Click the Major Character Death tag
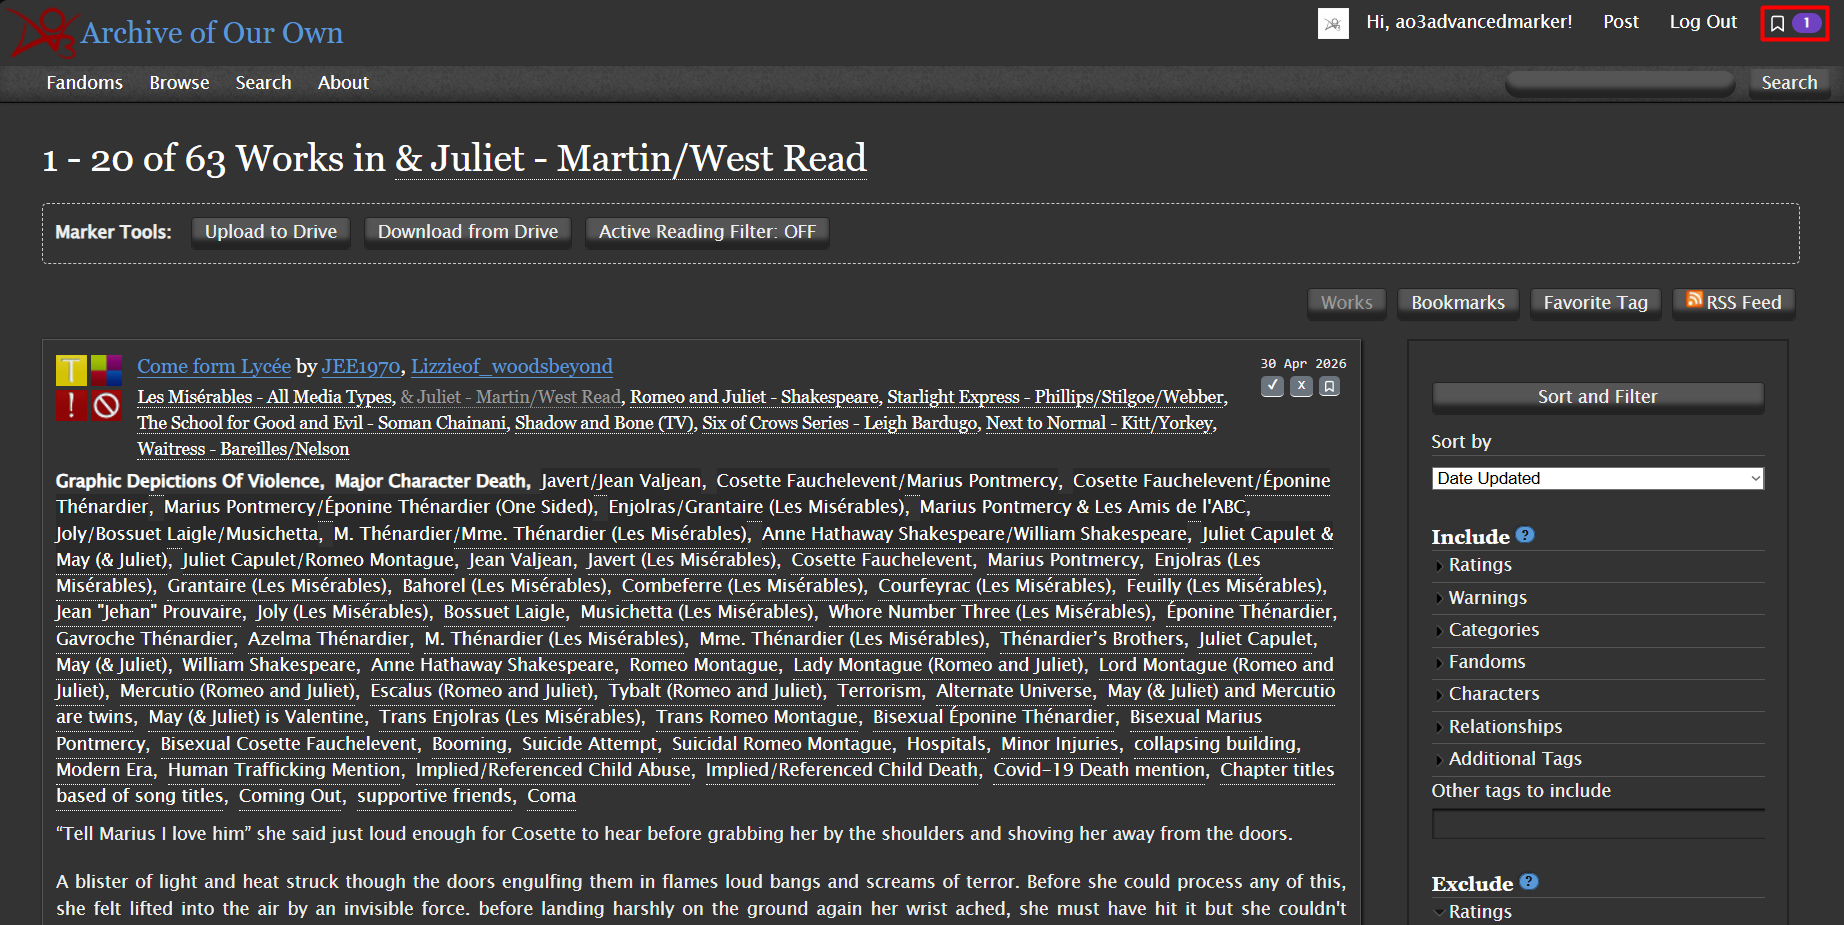 click(431, 481)
